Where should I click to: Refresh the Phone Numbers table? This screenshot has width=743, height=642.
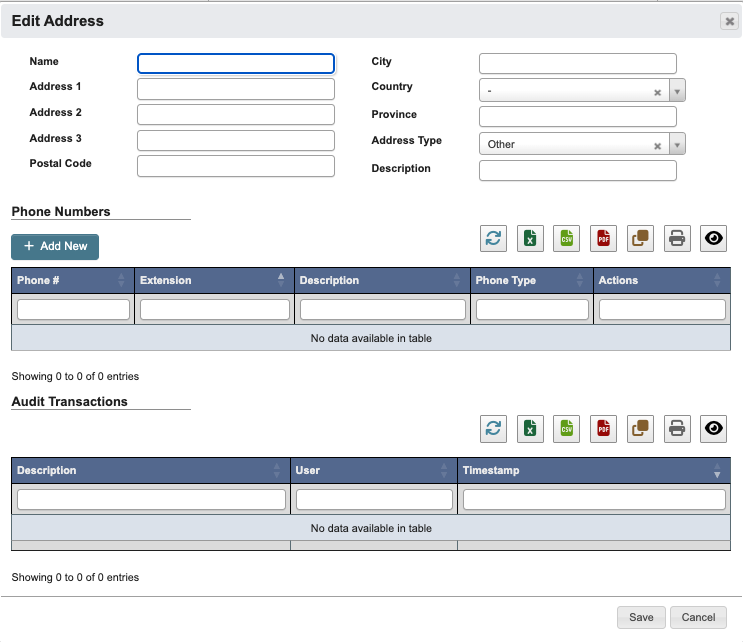tap(493, 238)
